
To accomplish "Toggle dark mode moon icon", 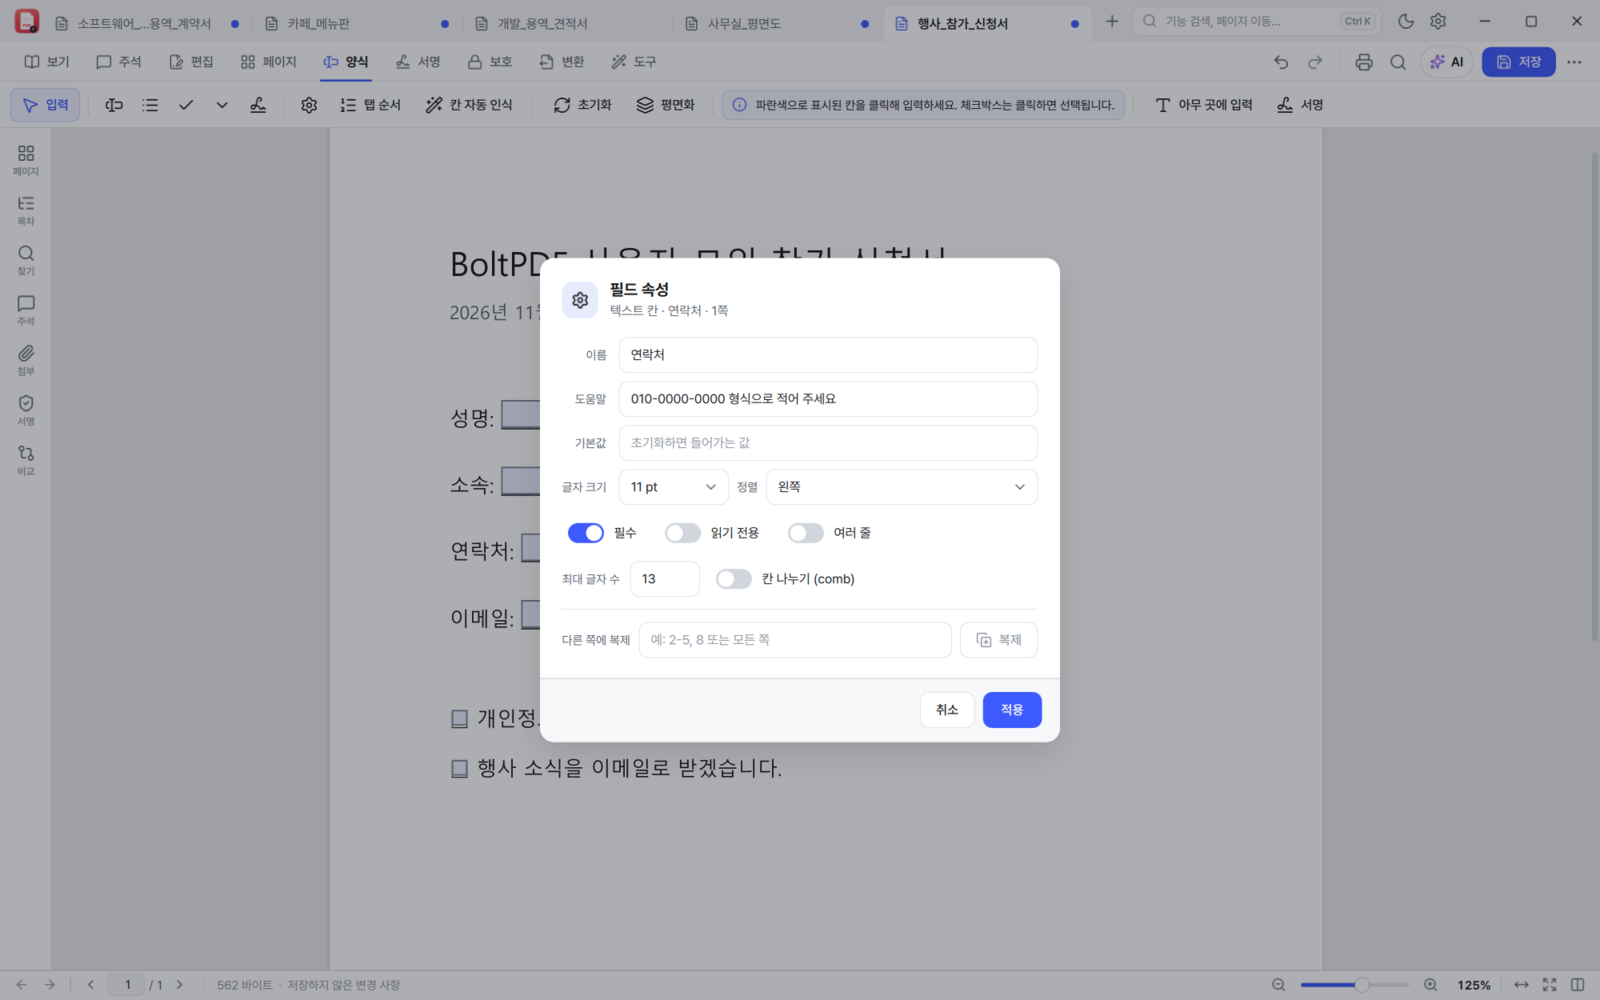I will coord(1406,21).
